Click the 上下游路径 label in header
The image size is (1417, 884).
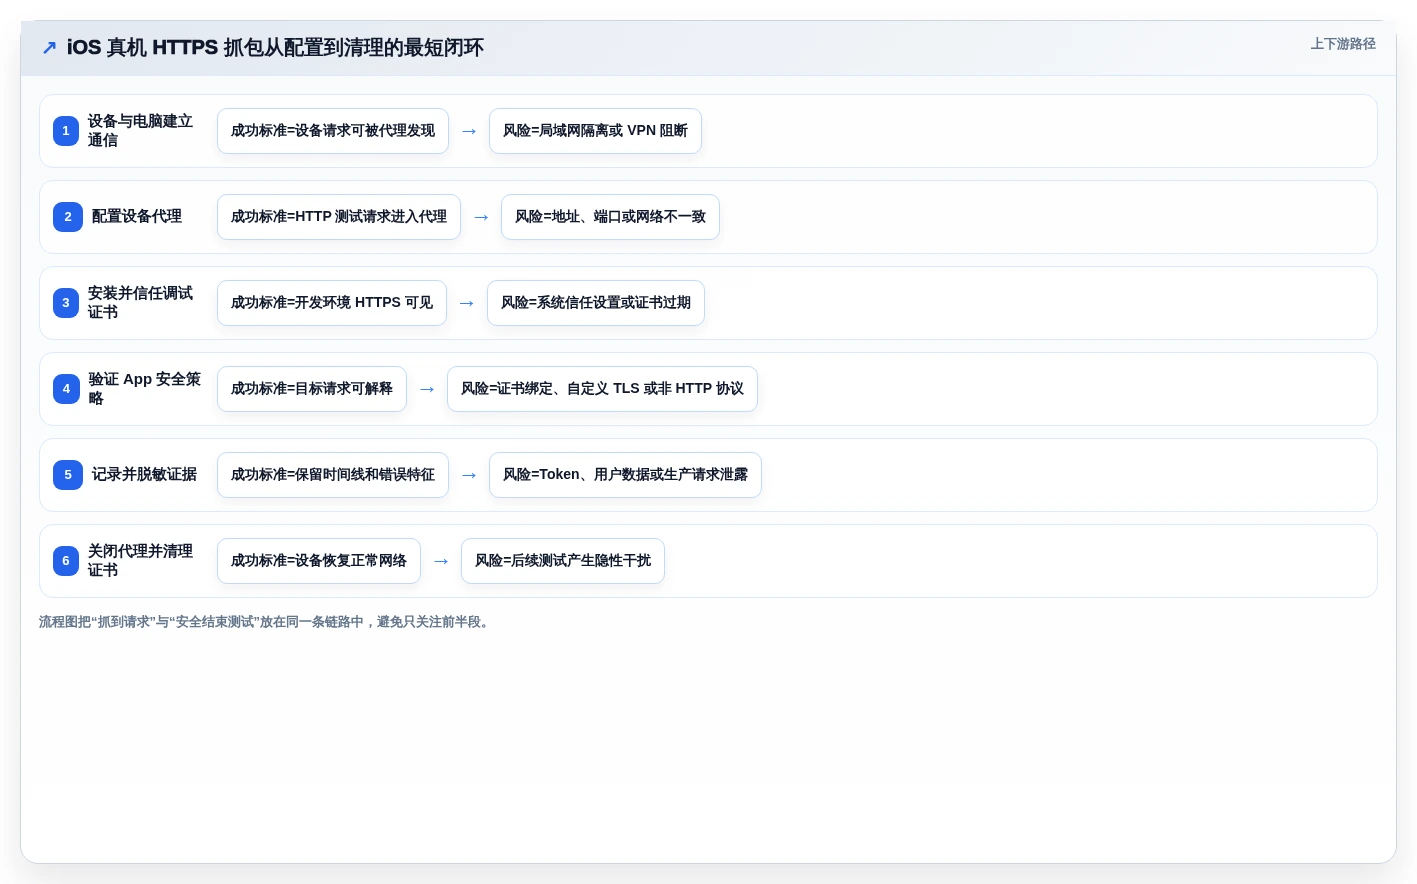pyautogui.click(x=1343, y=44)
